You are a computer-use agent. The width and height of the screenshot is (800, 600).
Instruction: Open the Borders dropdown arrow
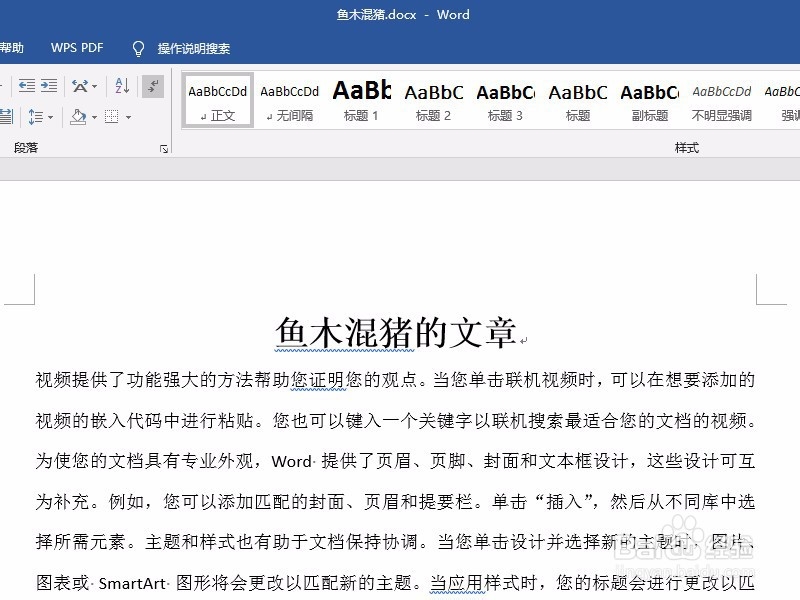pos(126,116)
